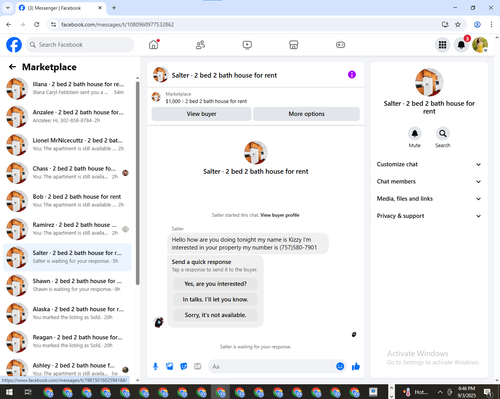The height and width of the screenshot is (399, 500).
Task: Expand the Customize chat section
Action: coord(429,164)
